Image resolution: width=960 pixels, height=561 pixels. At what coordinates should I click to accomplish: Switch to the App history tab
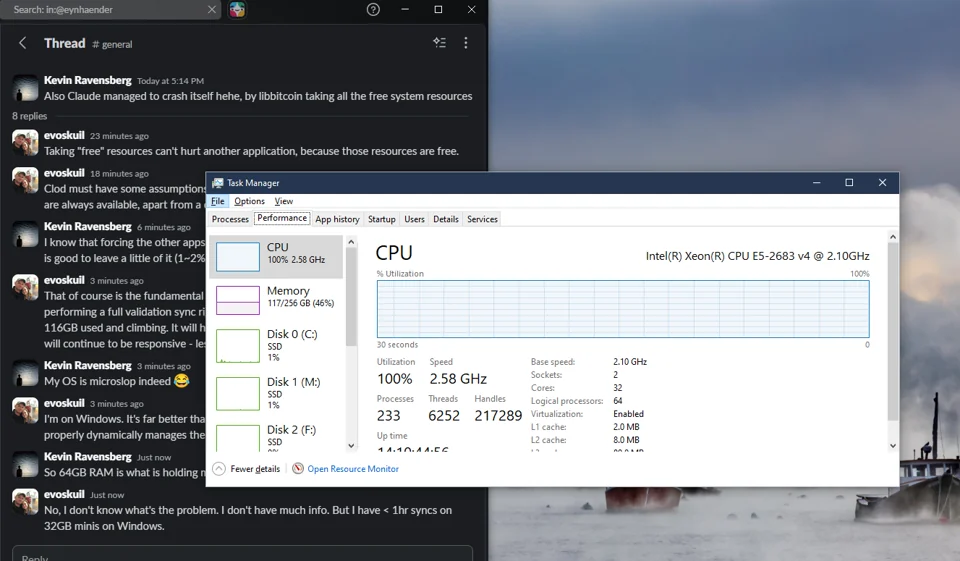coord(337,219)
